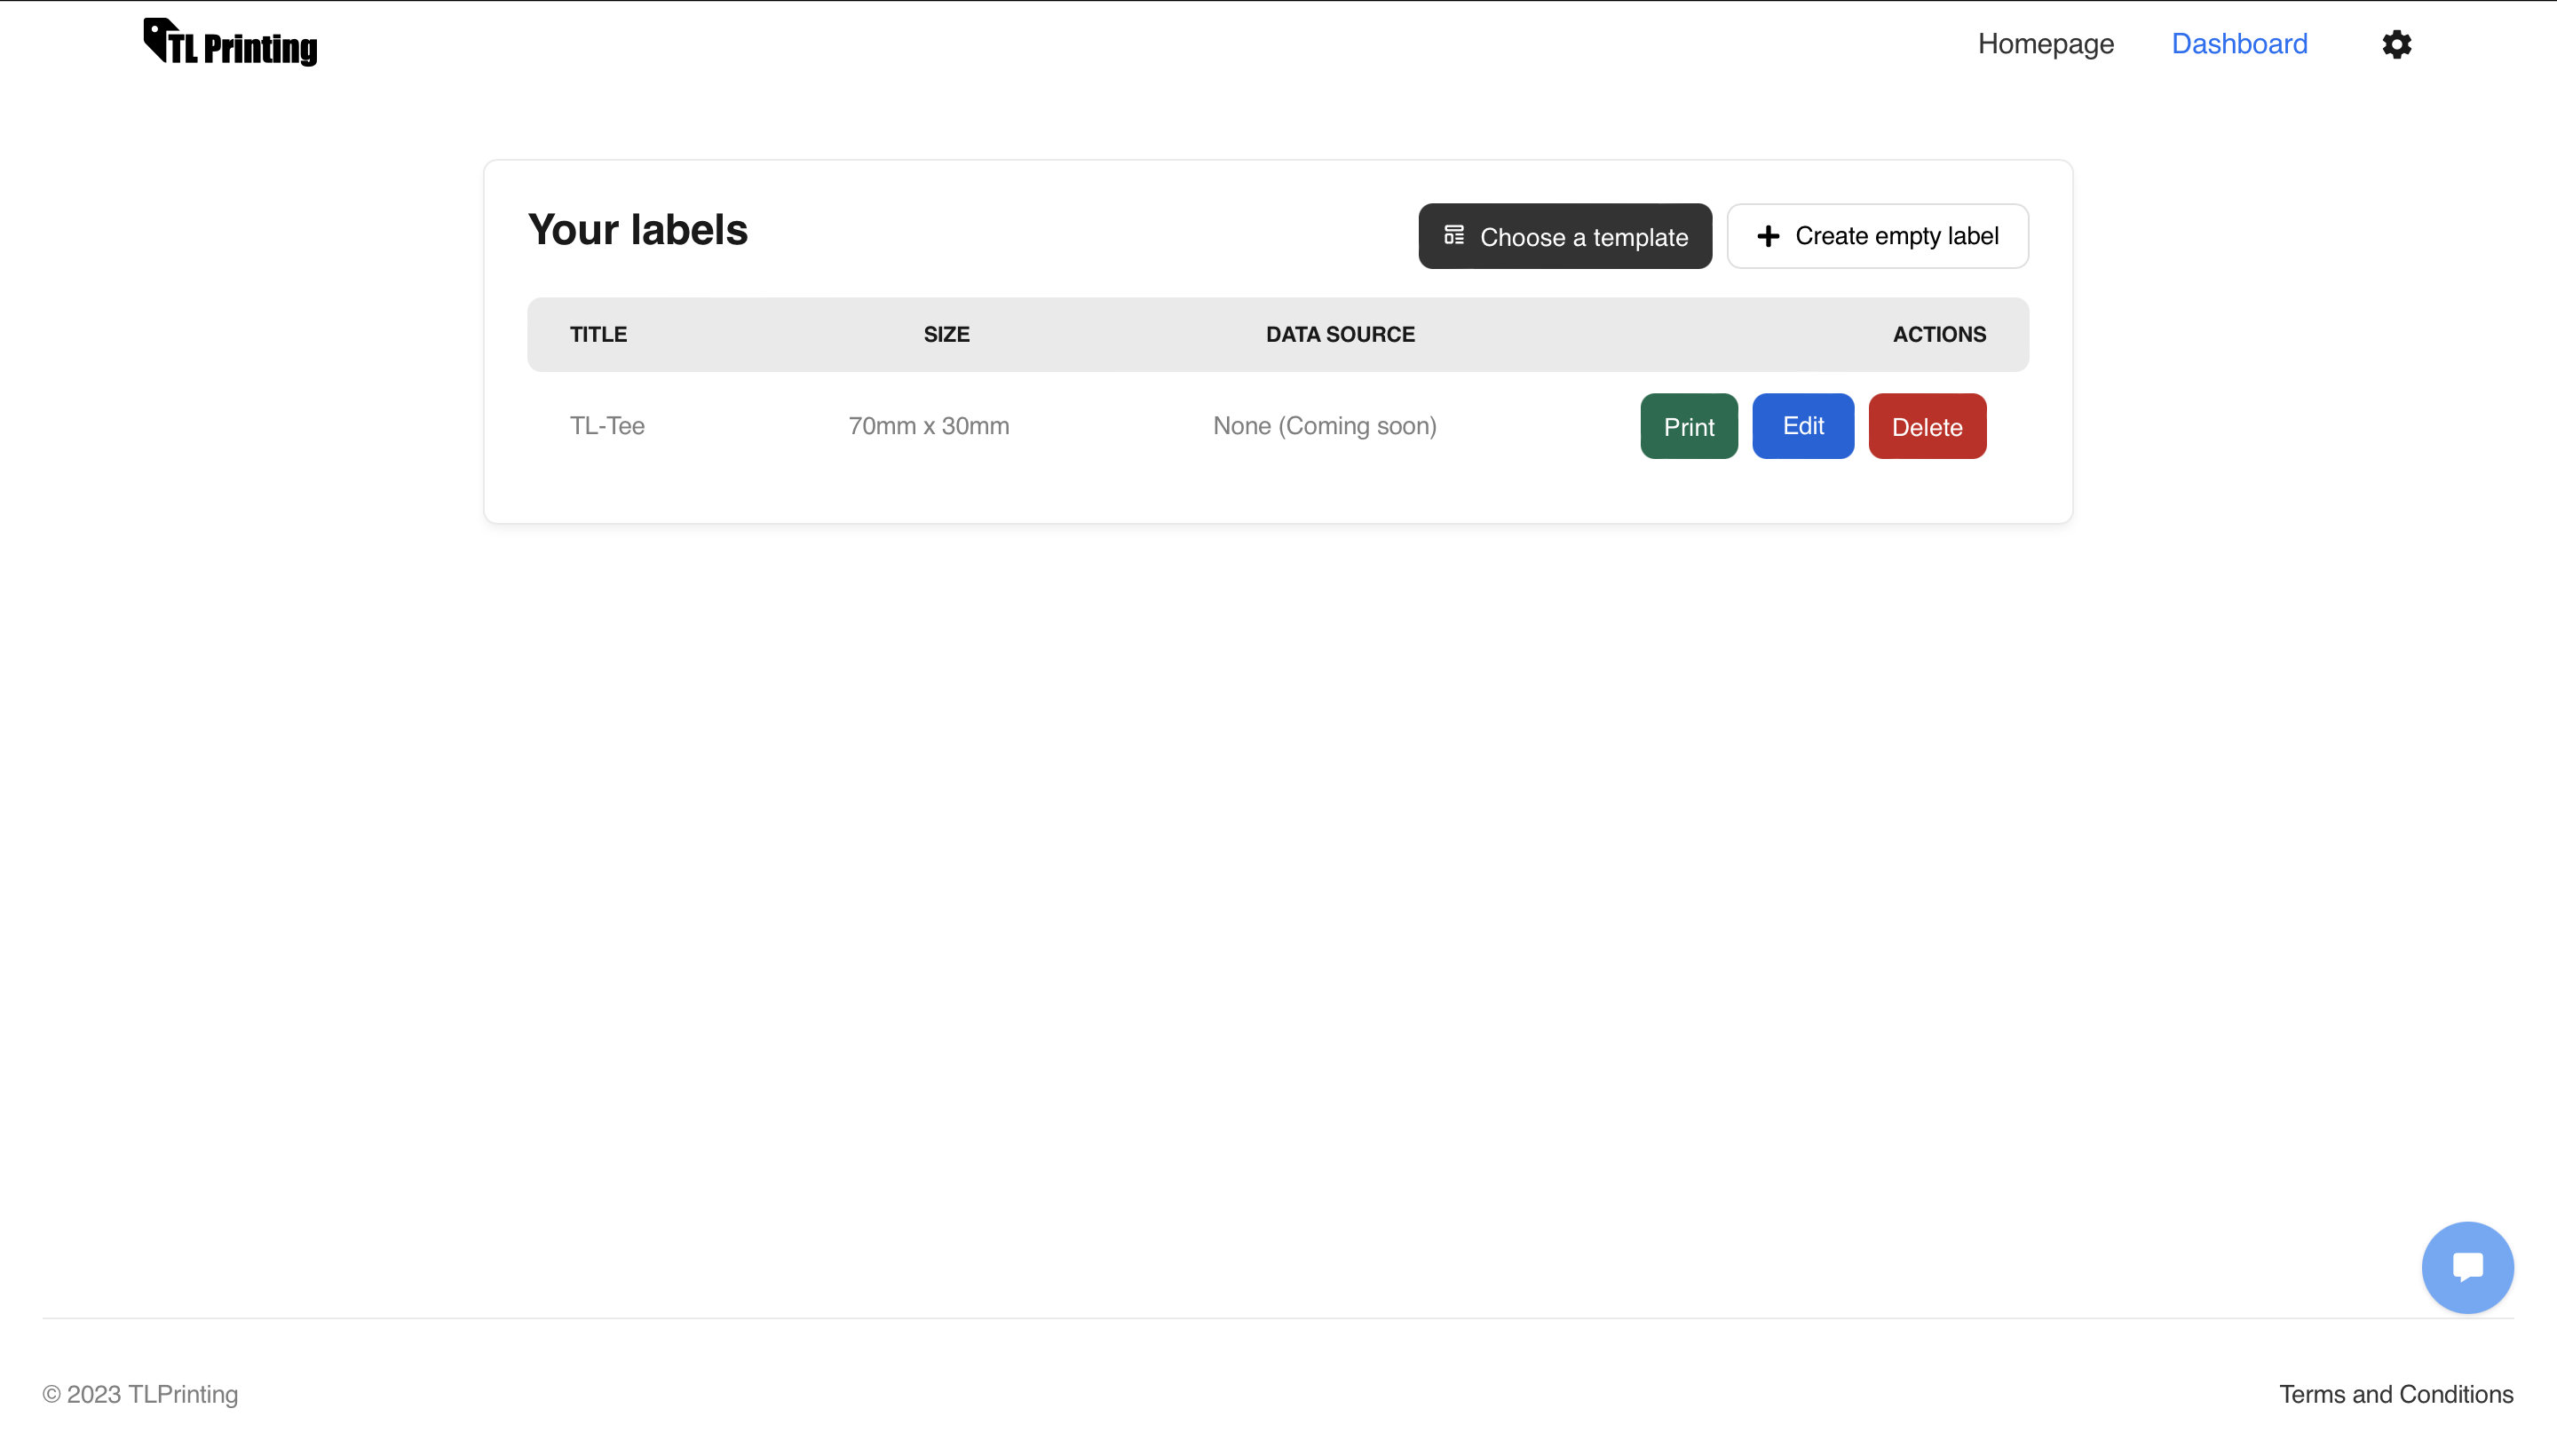This screenshot has width=2557, height=1456.
Task: Click the SIZE column header
Action: (x=946, y=335)
